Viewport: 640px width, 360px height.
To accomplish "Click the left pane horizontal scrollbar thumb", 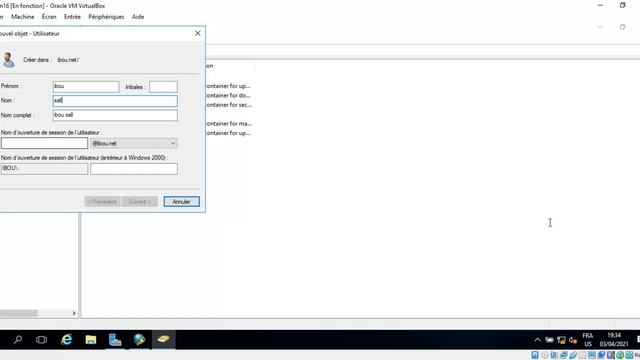I will [18, 313].
